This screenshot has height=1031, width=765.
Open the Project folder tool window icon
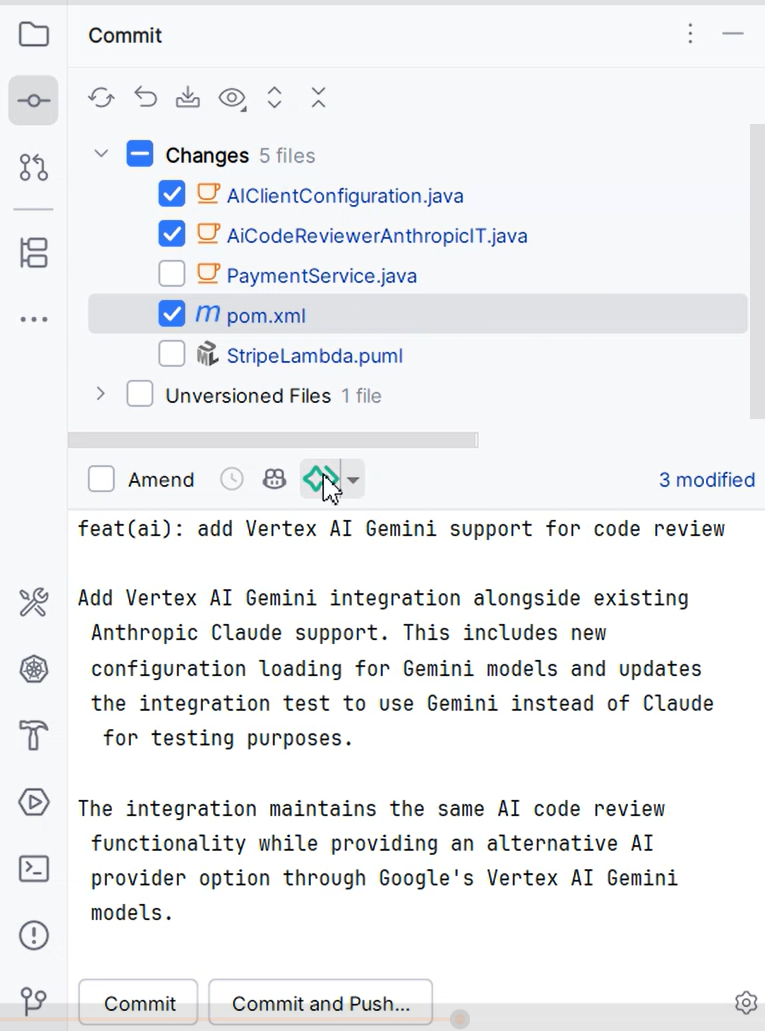click(x=33, y=33)
